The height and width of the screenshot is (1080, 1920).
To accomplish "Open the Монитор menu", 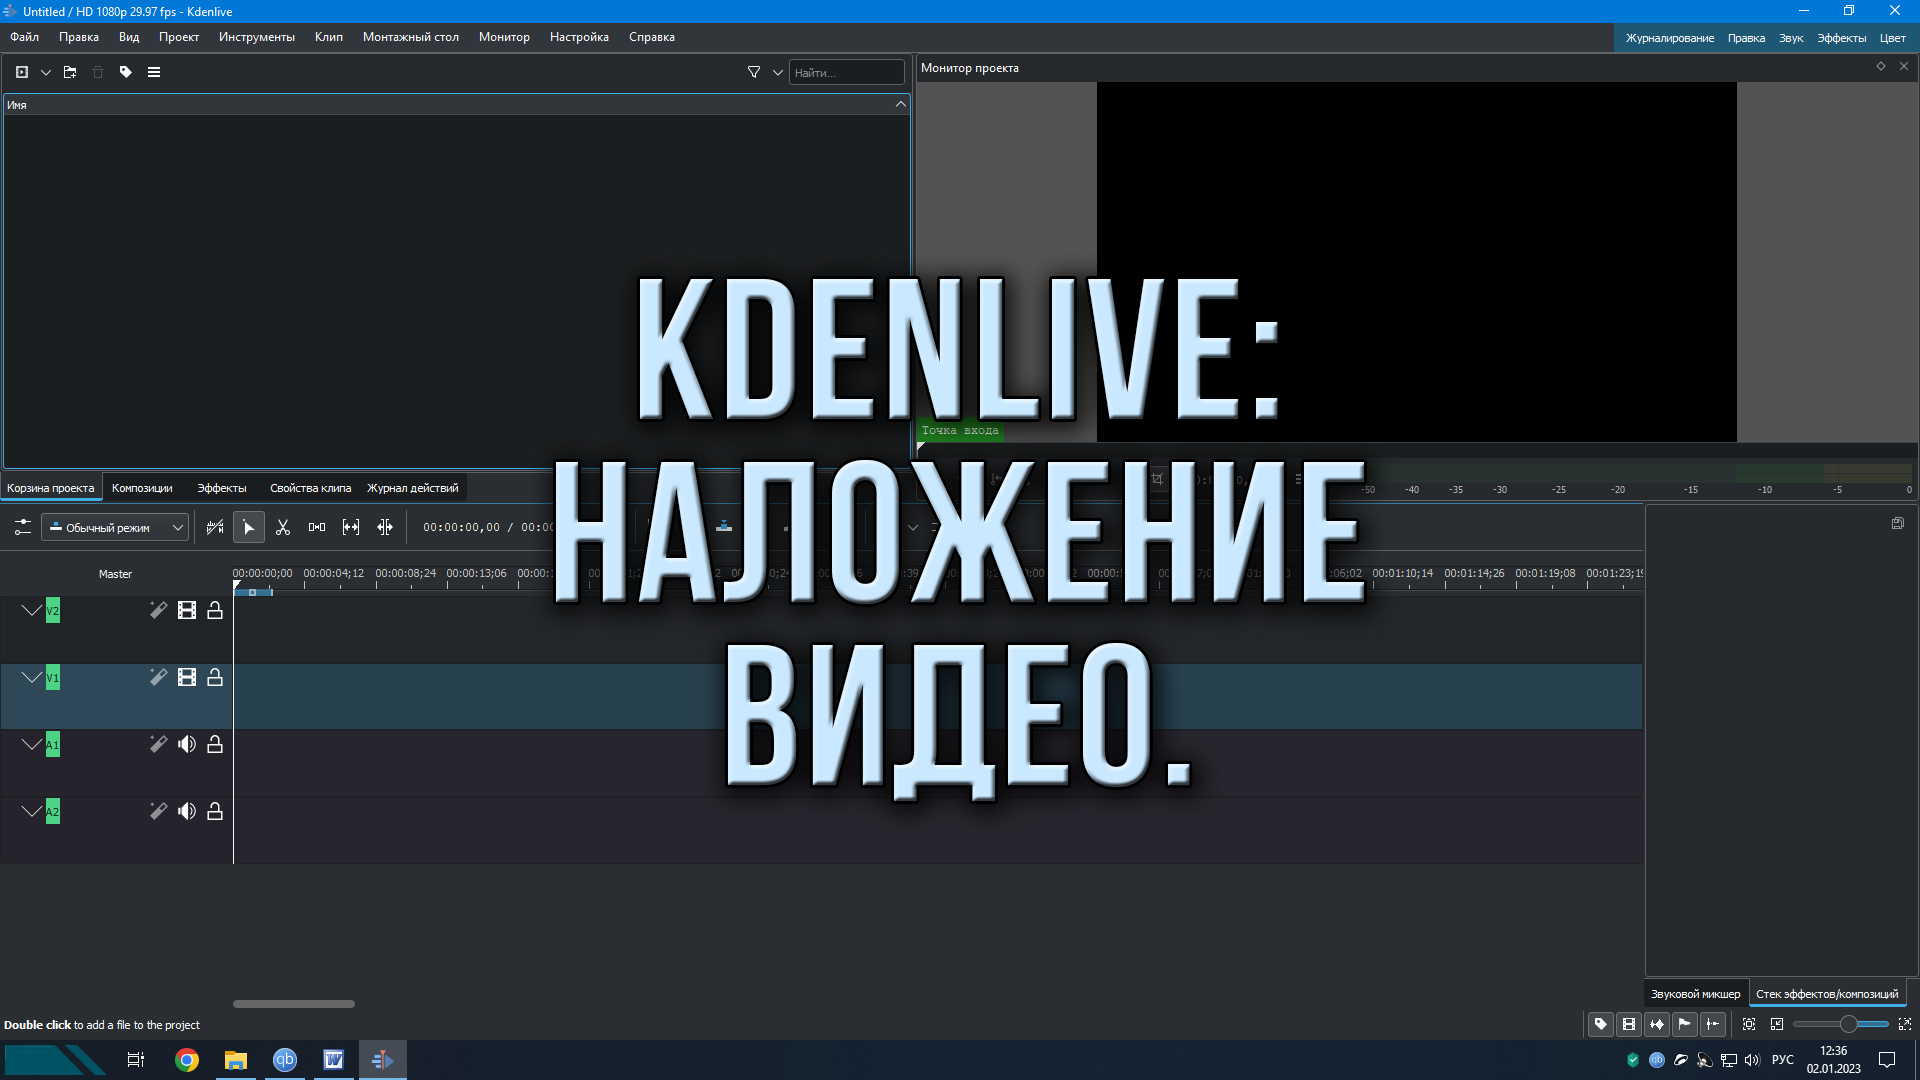I will point(504,37).
